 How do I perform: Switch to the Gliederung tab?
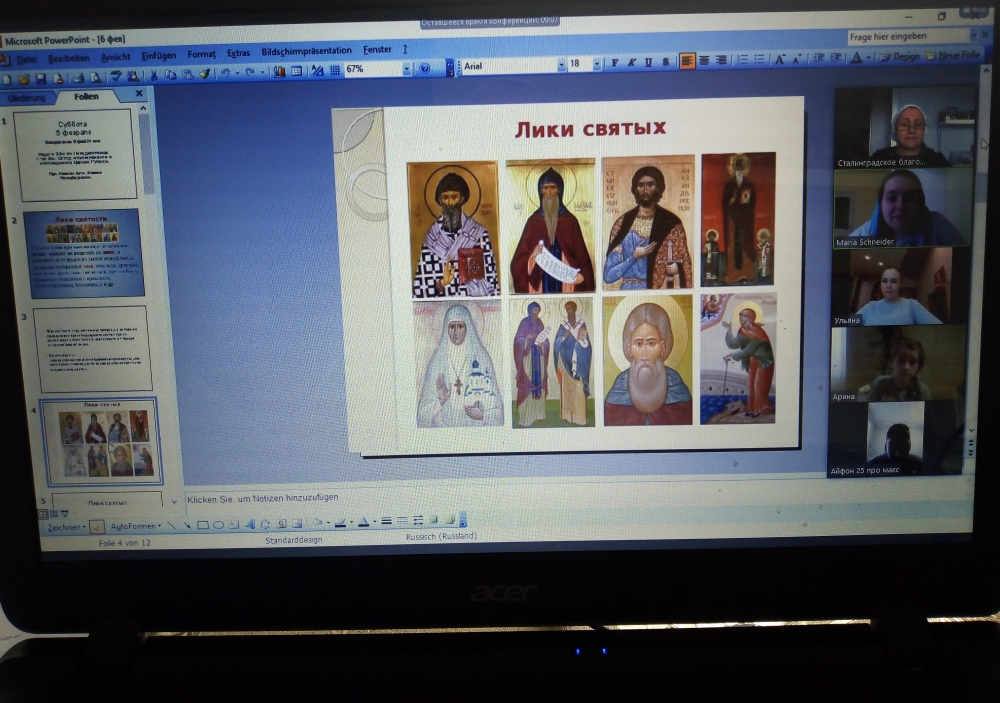(x=27, y=98)
